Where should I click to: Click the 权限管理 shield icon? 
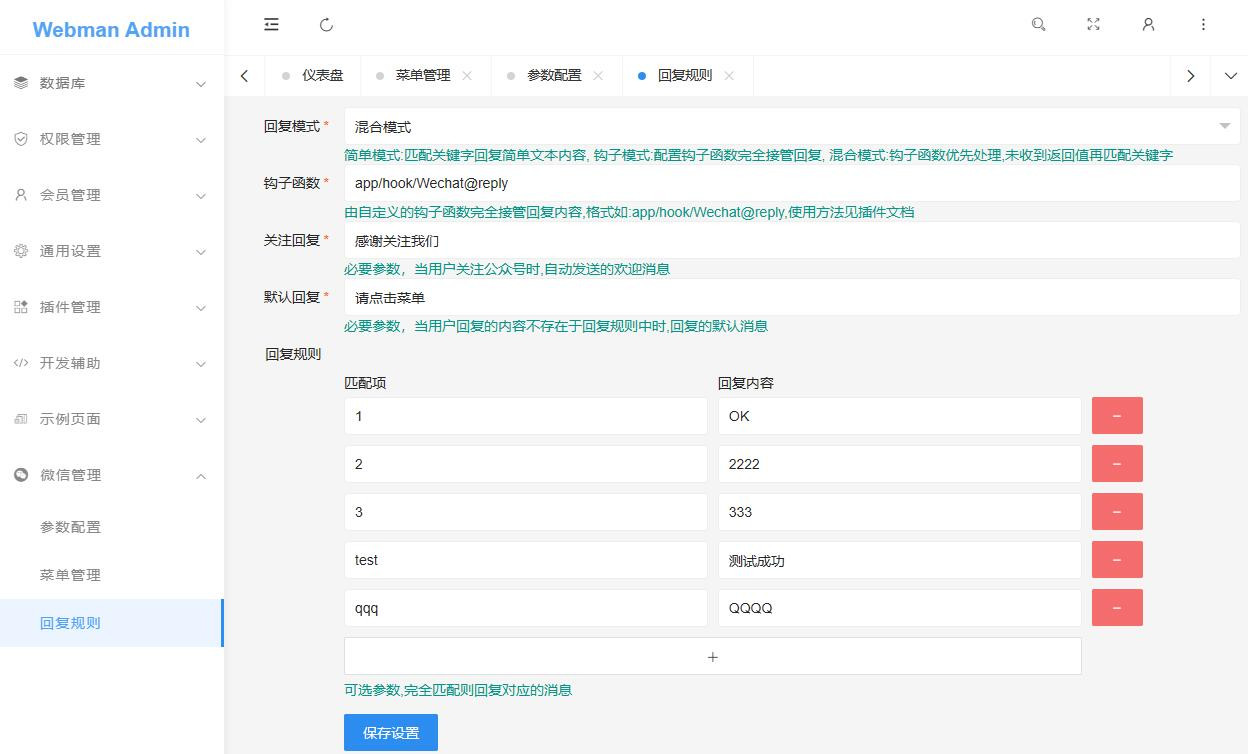tap(21, 139)
